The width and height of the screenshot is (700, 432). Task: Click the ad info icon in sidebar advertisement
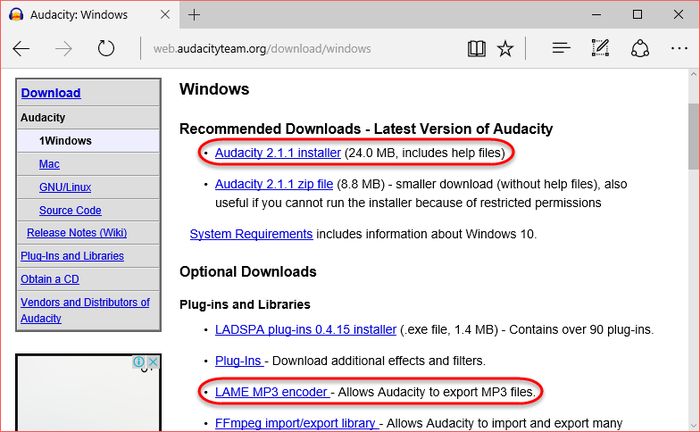[139, 362]
